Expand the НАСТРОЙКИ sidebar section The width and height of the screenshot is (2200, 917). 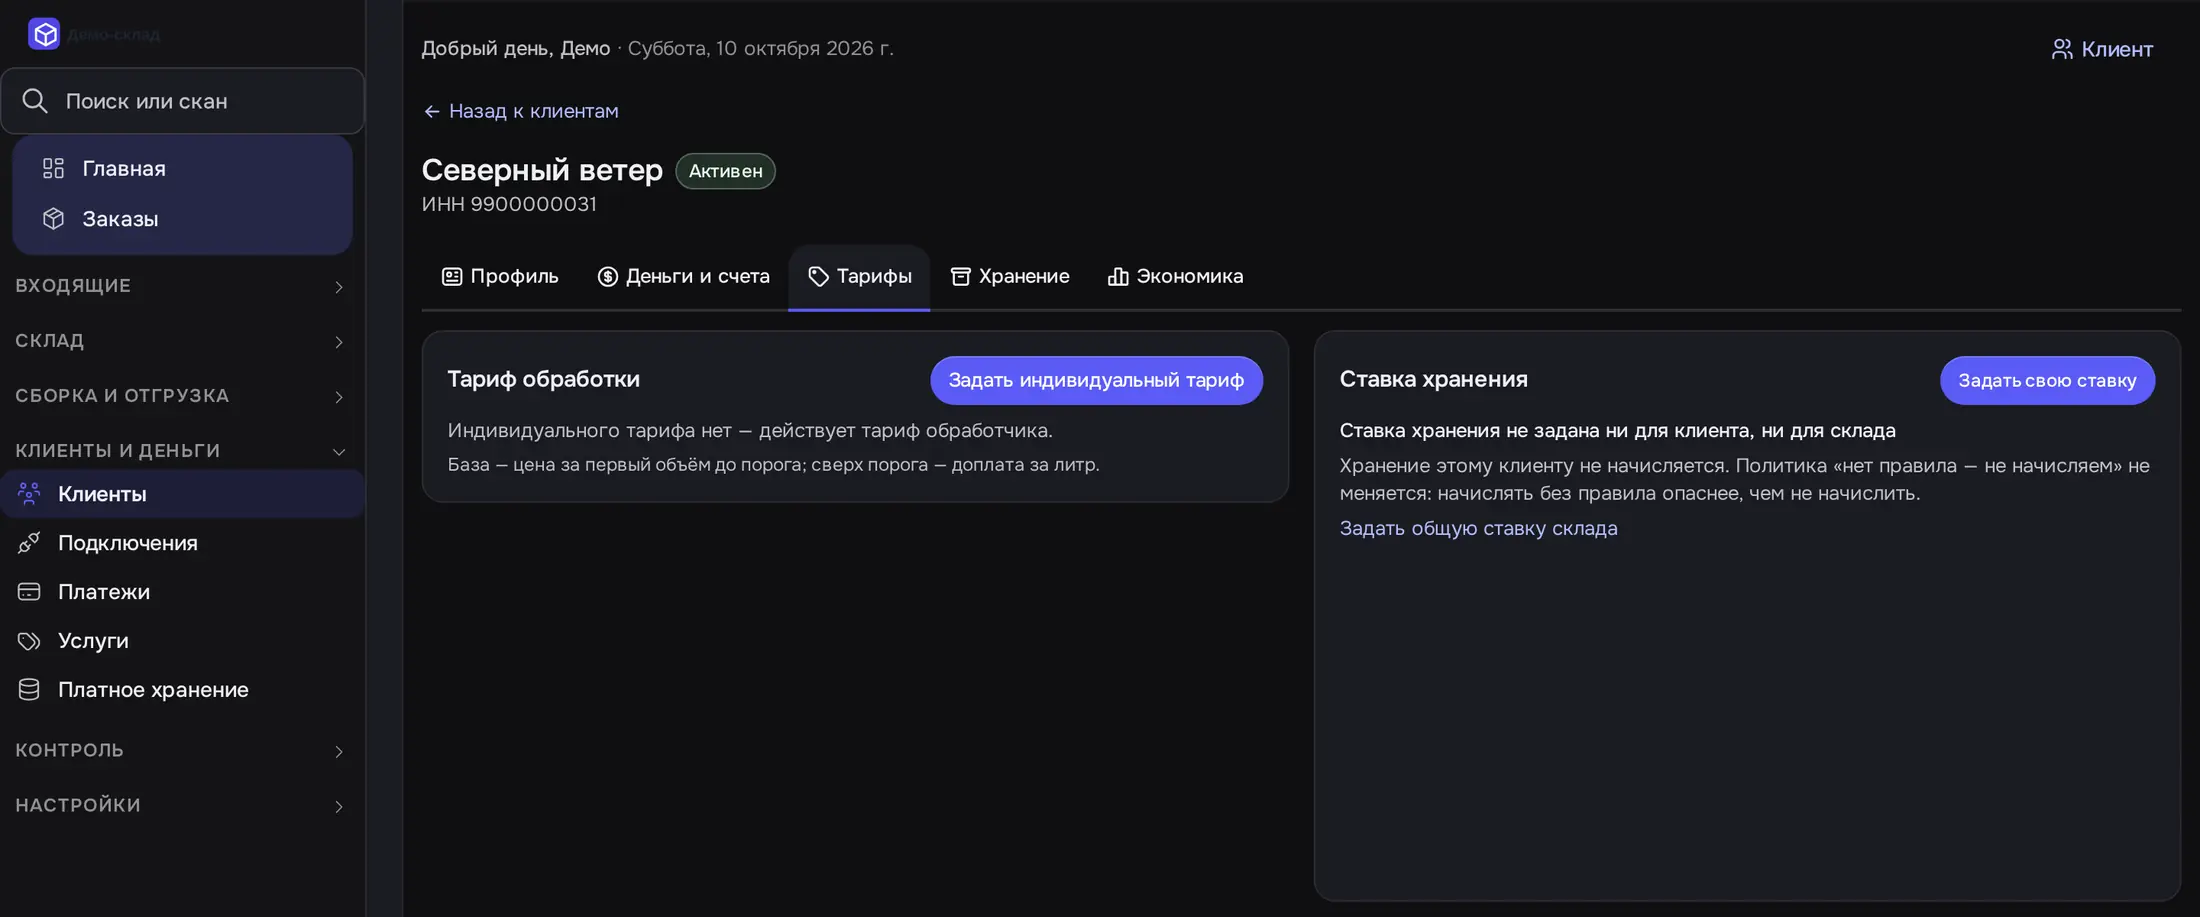182,805
